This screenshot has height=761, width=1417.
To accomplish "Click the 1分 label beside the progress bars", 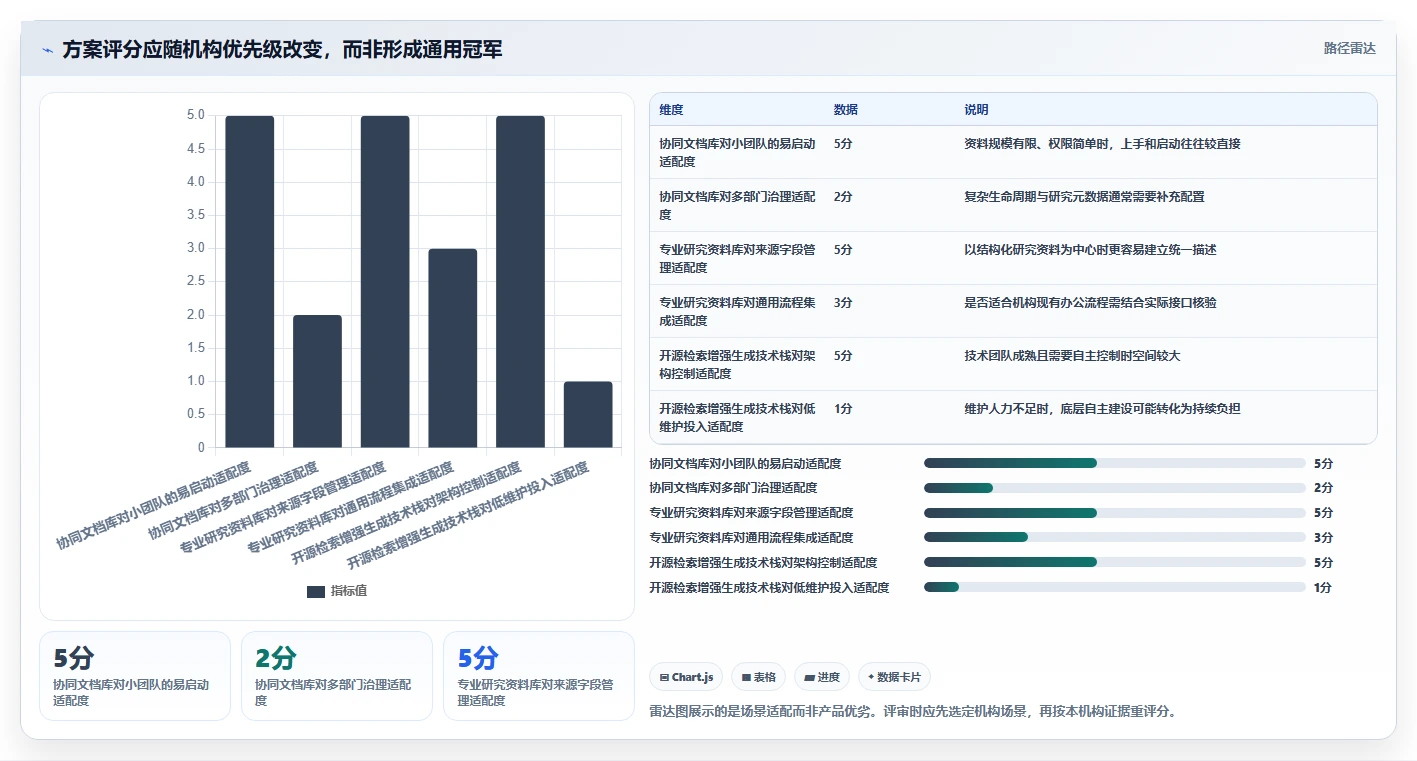I will (x=1323, y=588).
